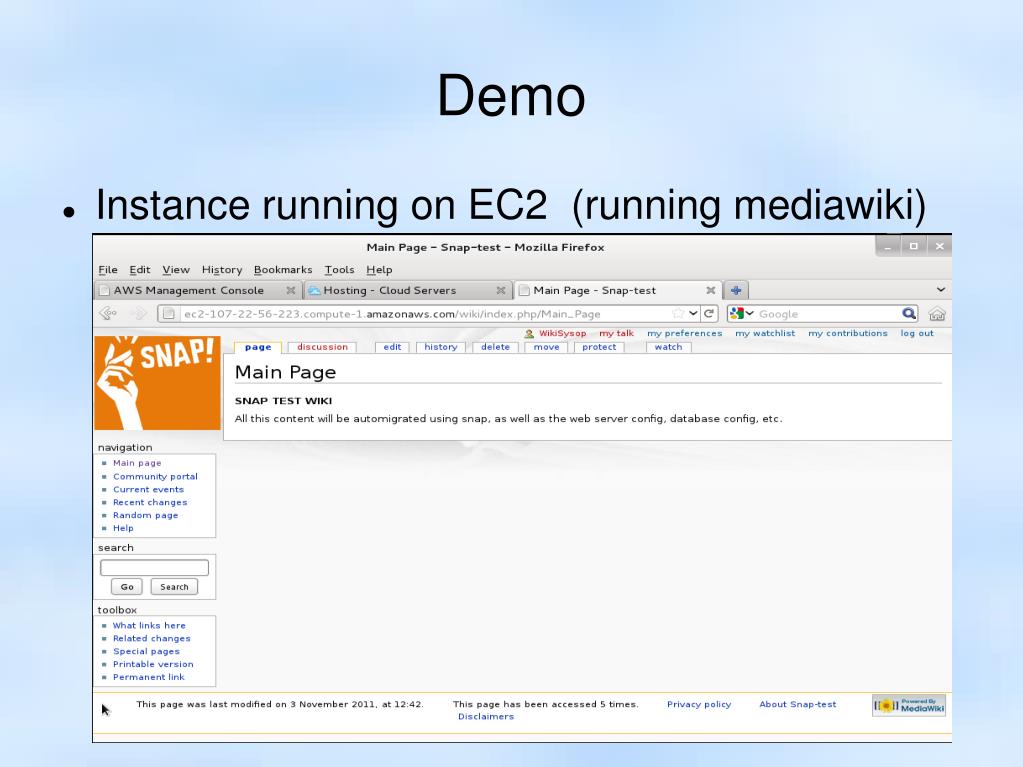Select the wiki discussion tab
The width and height of the screenshot is (1023, 767).
coord(322,347)
